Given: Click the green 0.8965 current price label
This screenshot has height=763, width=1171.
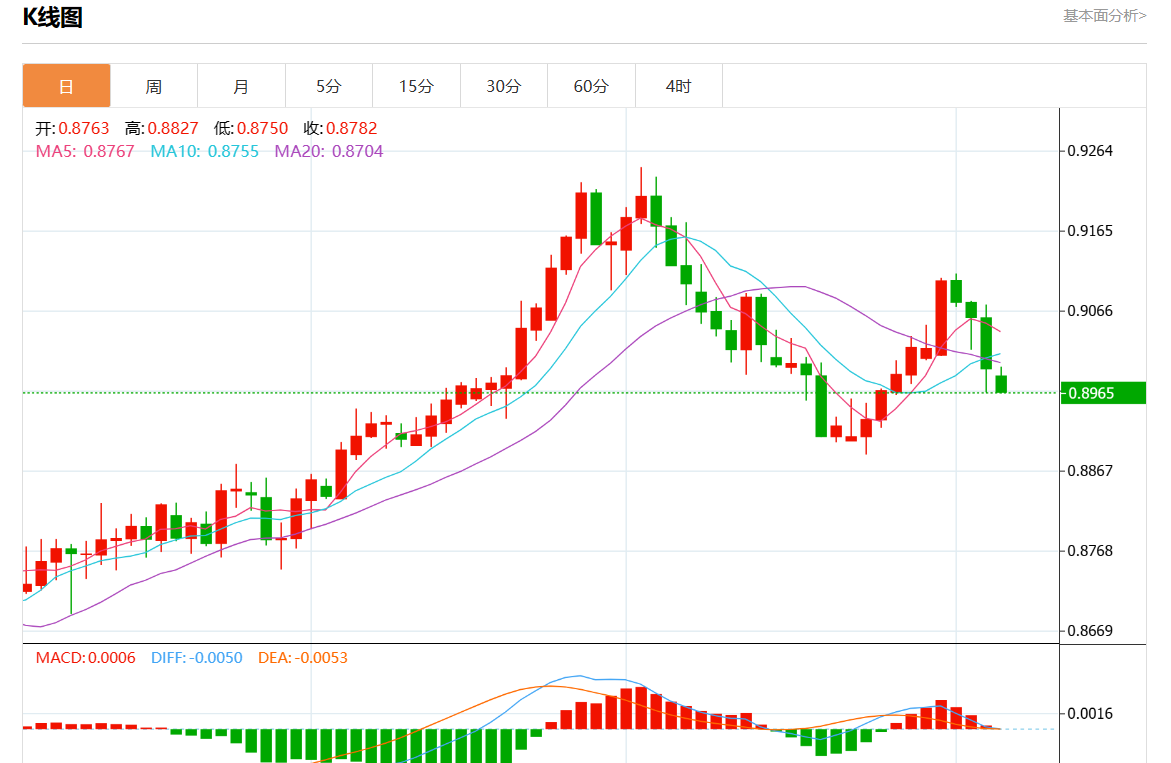Looking at the screenshot, I should click(x=1103, y=393).
